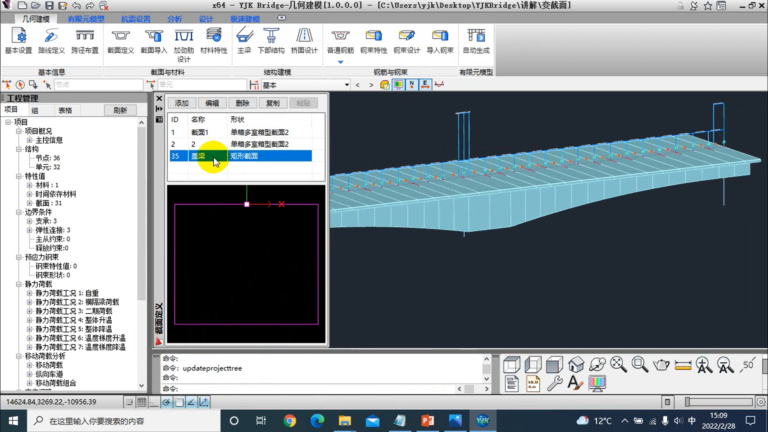Open the wrench settings tool
This screenshot has width=768, height=432.
tap(554, 383)
